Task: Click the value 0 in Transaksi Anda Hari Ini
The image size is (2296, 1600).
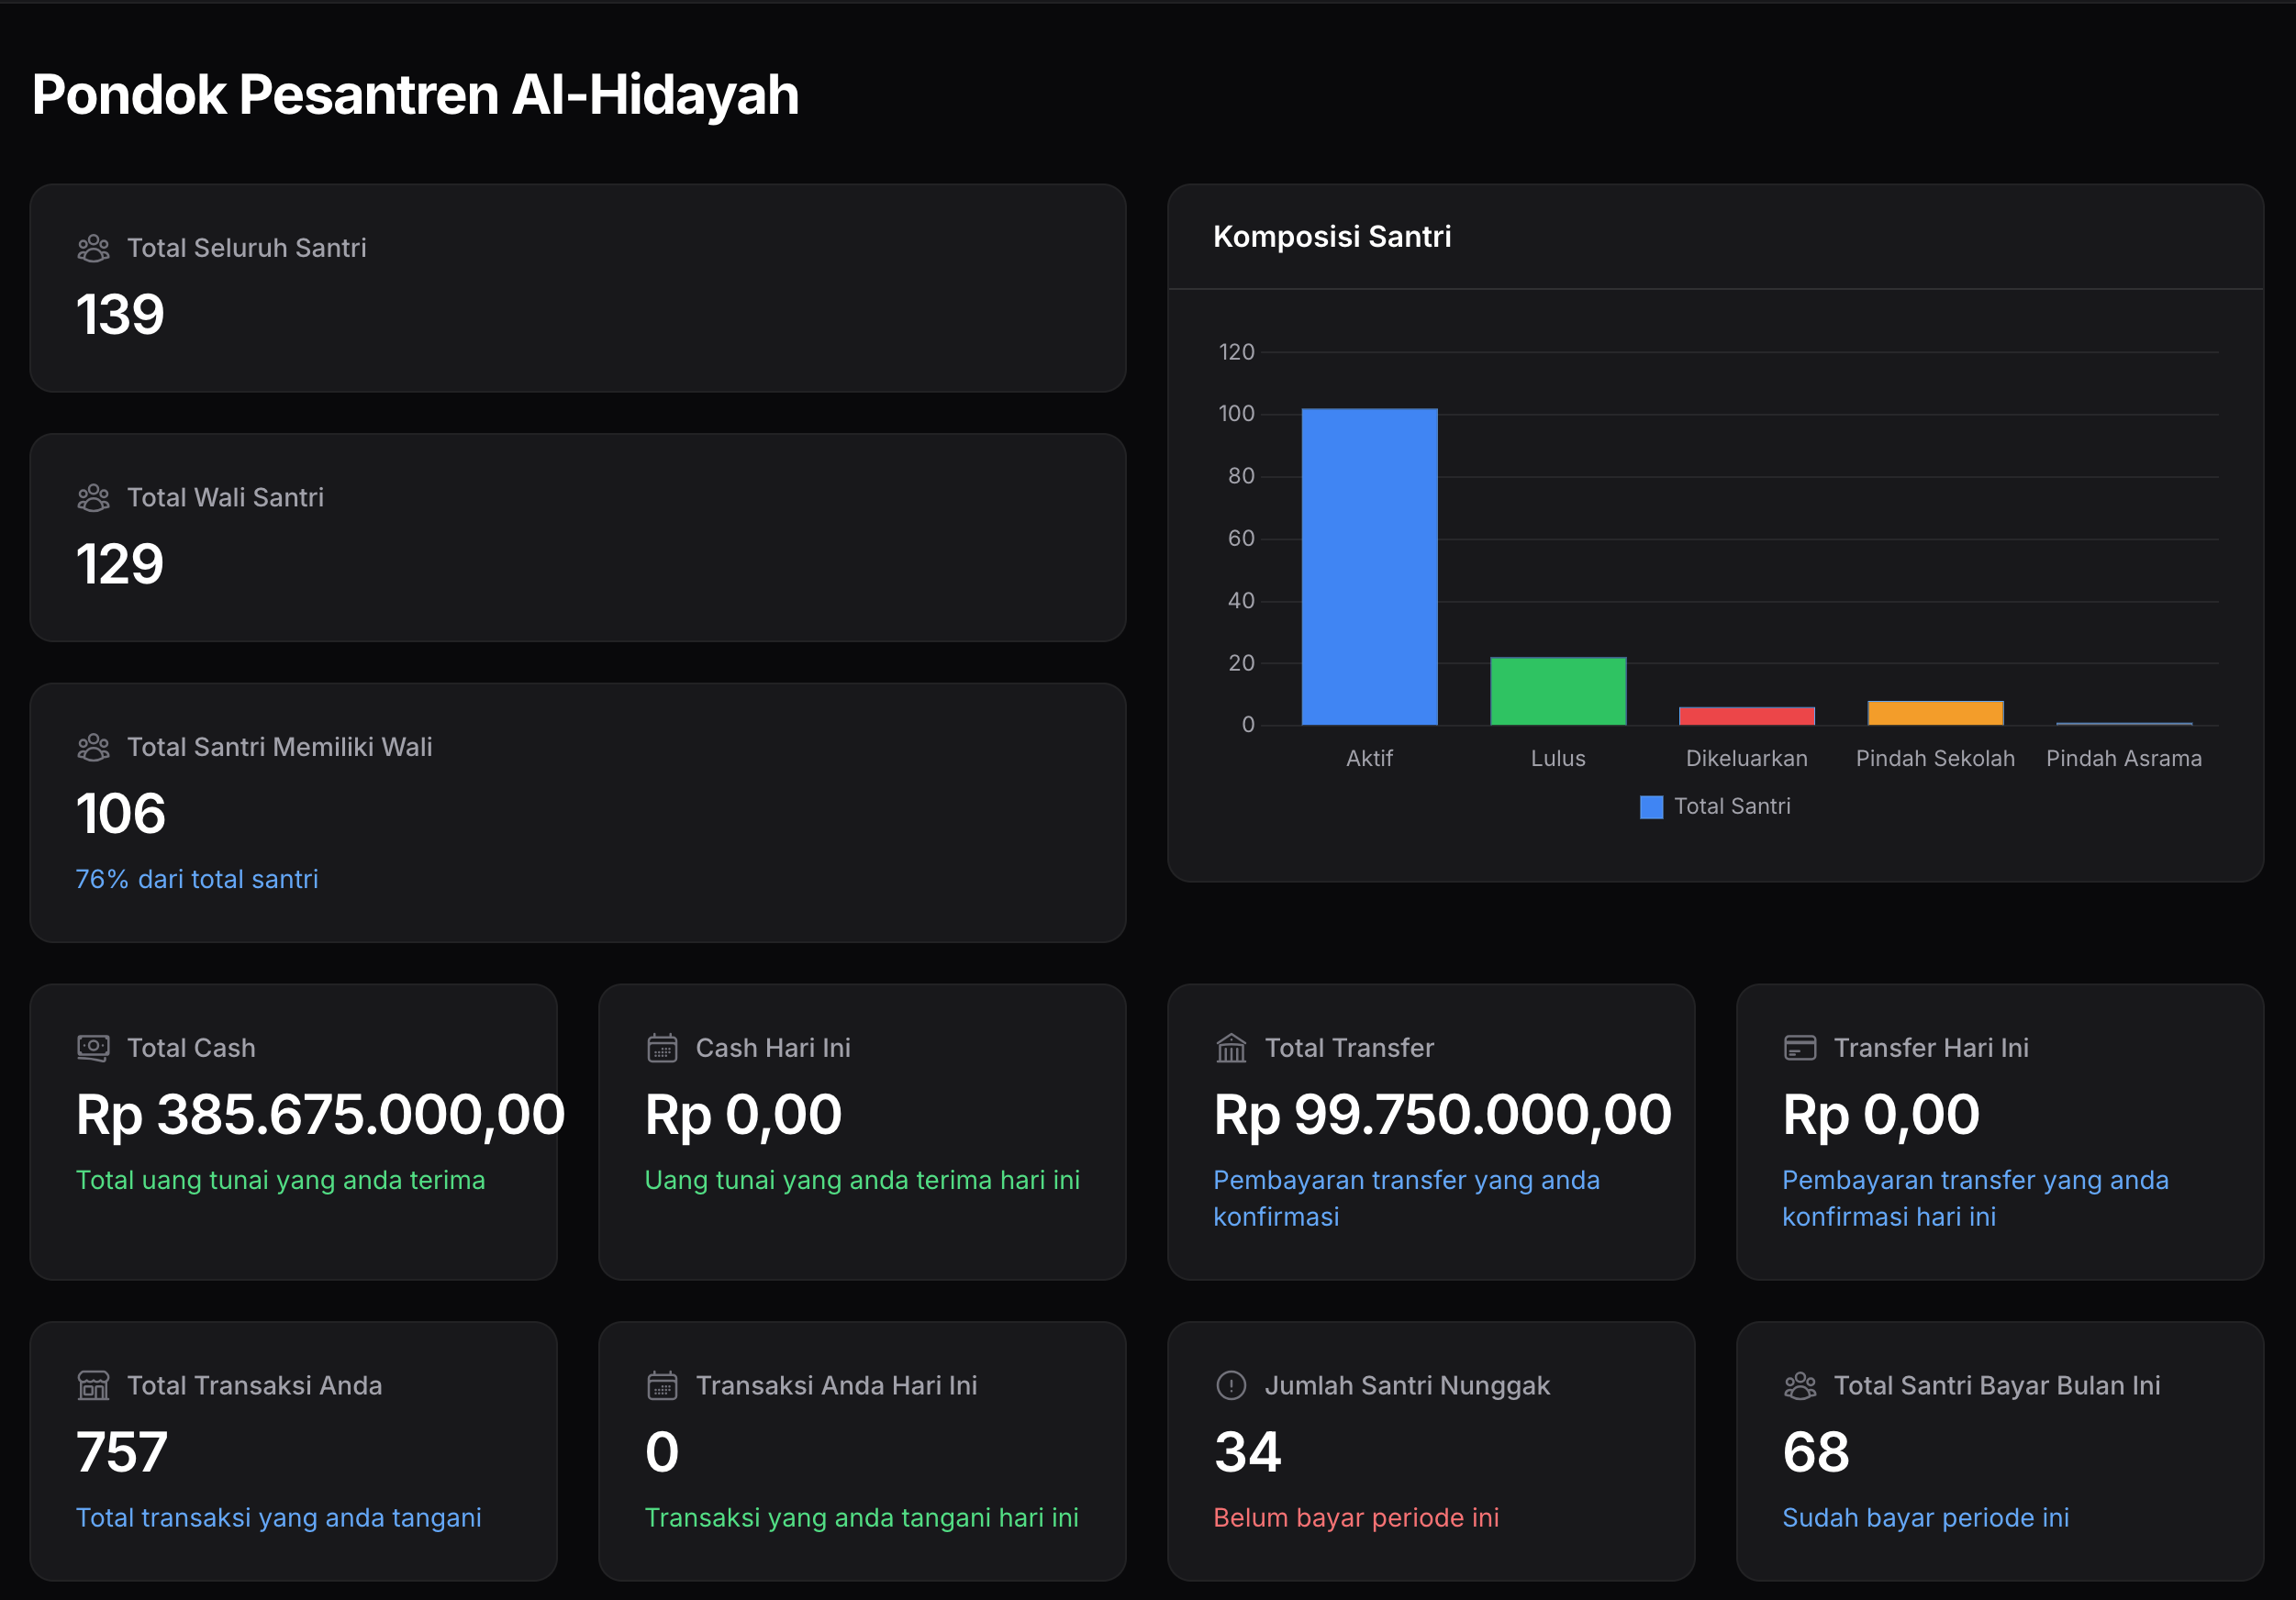Action: pos(662,1452)
